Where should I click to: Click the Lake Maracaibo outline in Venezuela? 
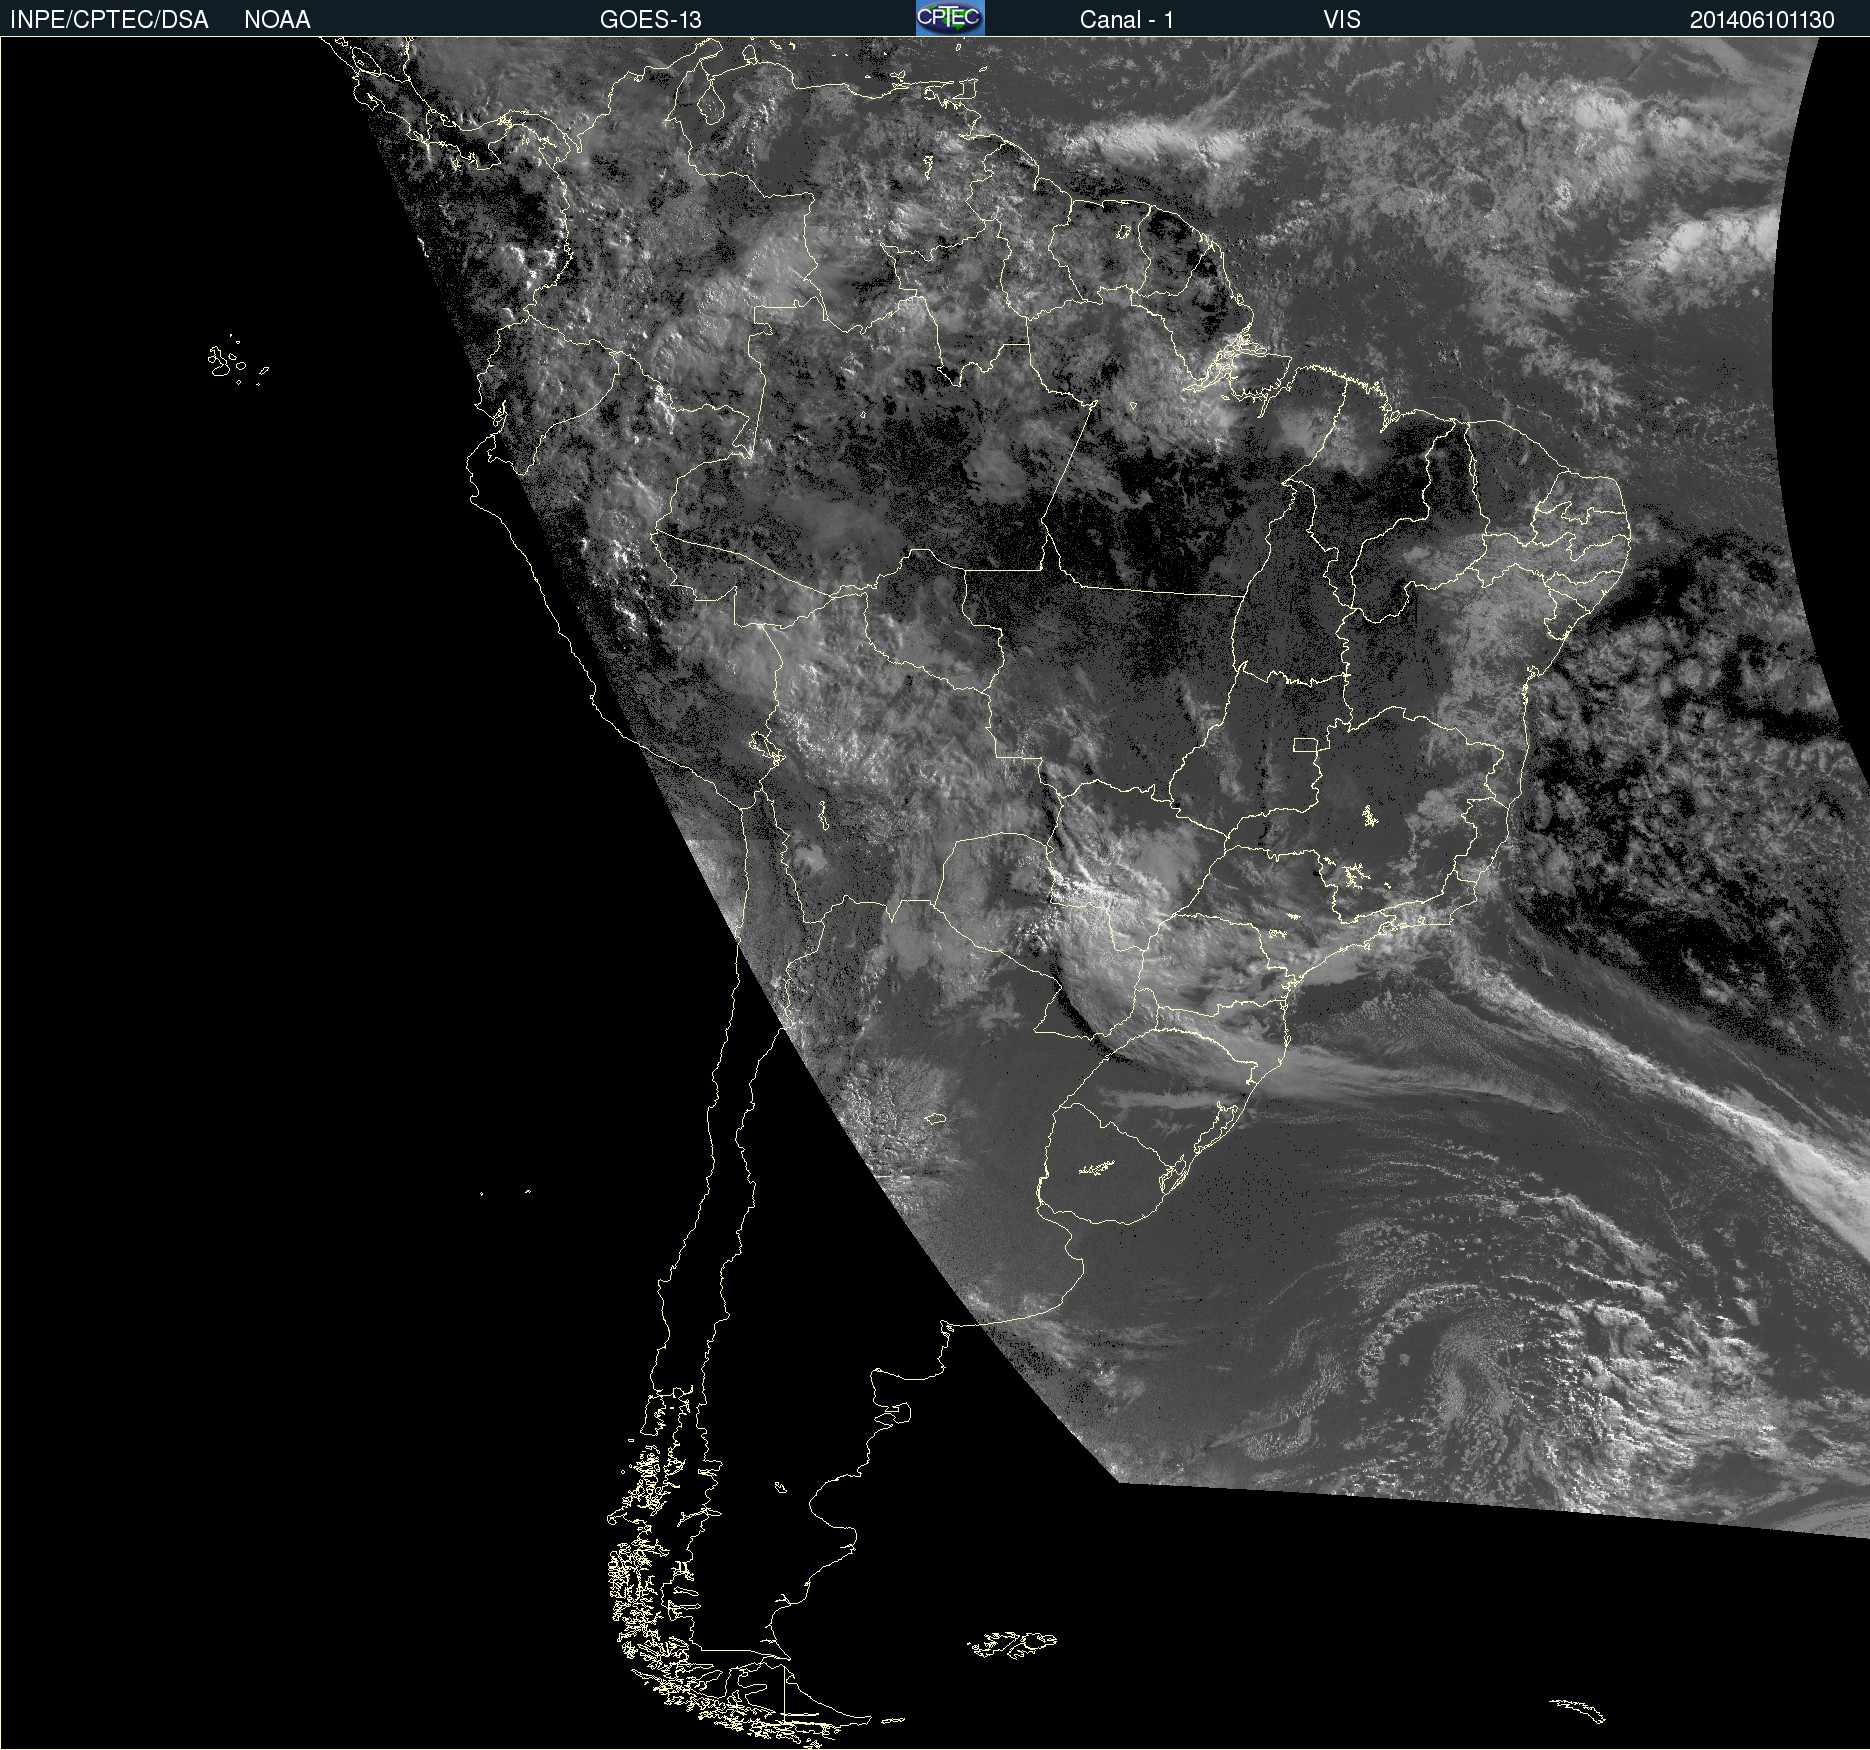711,100
